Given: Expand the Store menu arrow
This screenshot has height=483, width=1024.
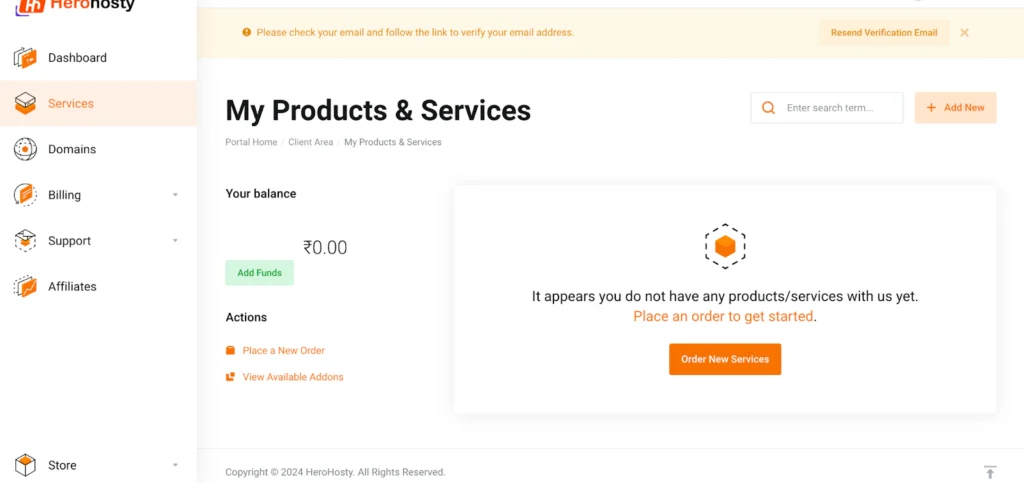Looking at the screenshot, I should pos(175,465).
